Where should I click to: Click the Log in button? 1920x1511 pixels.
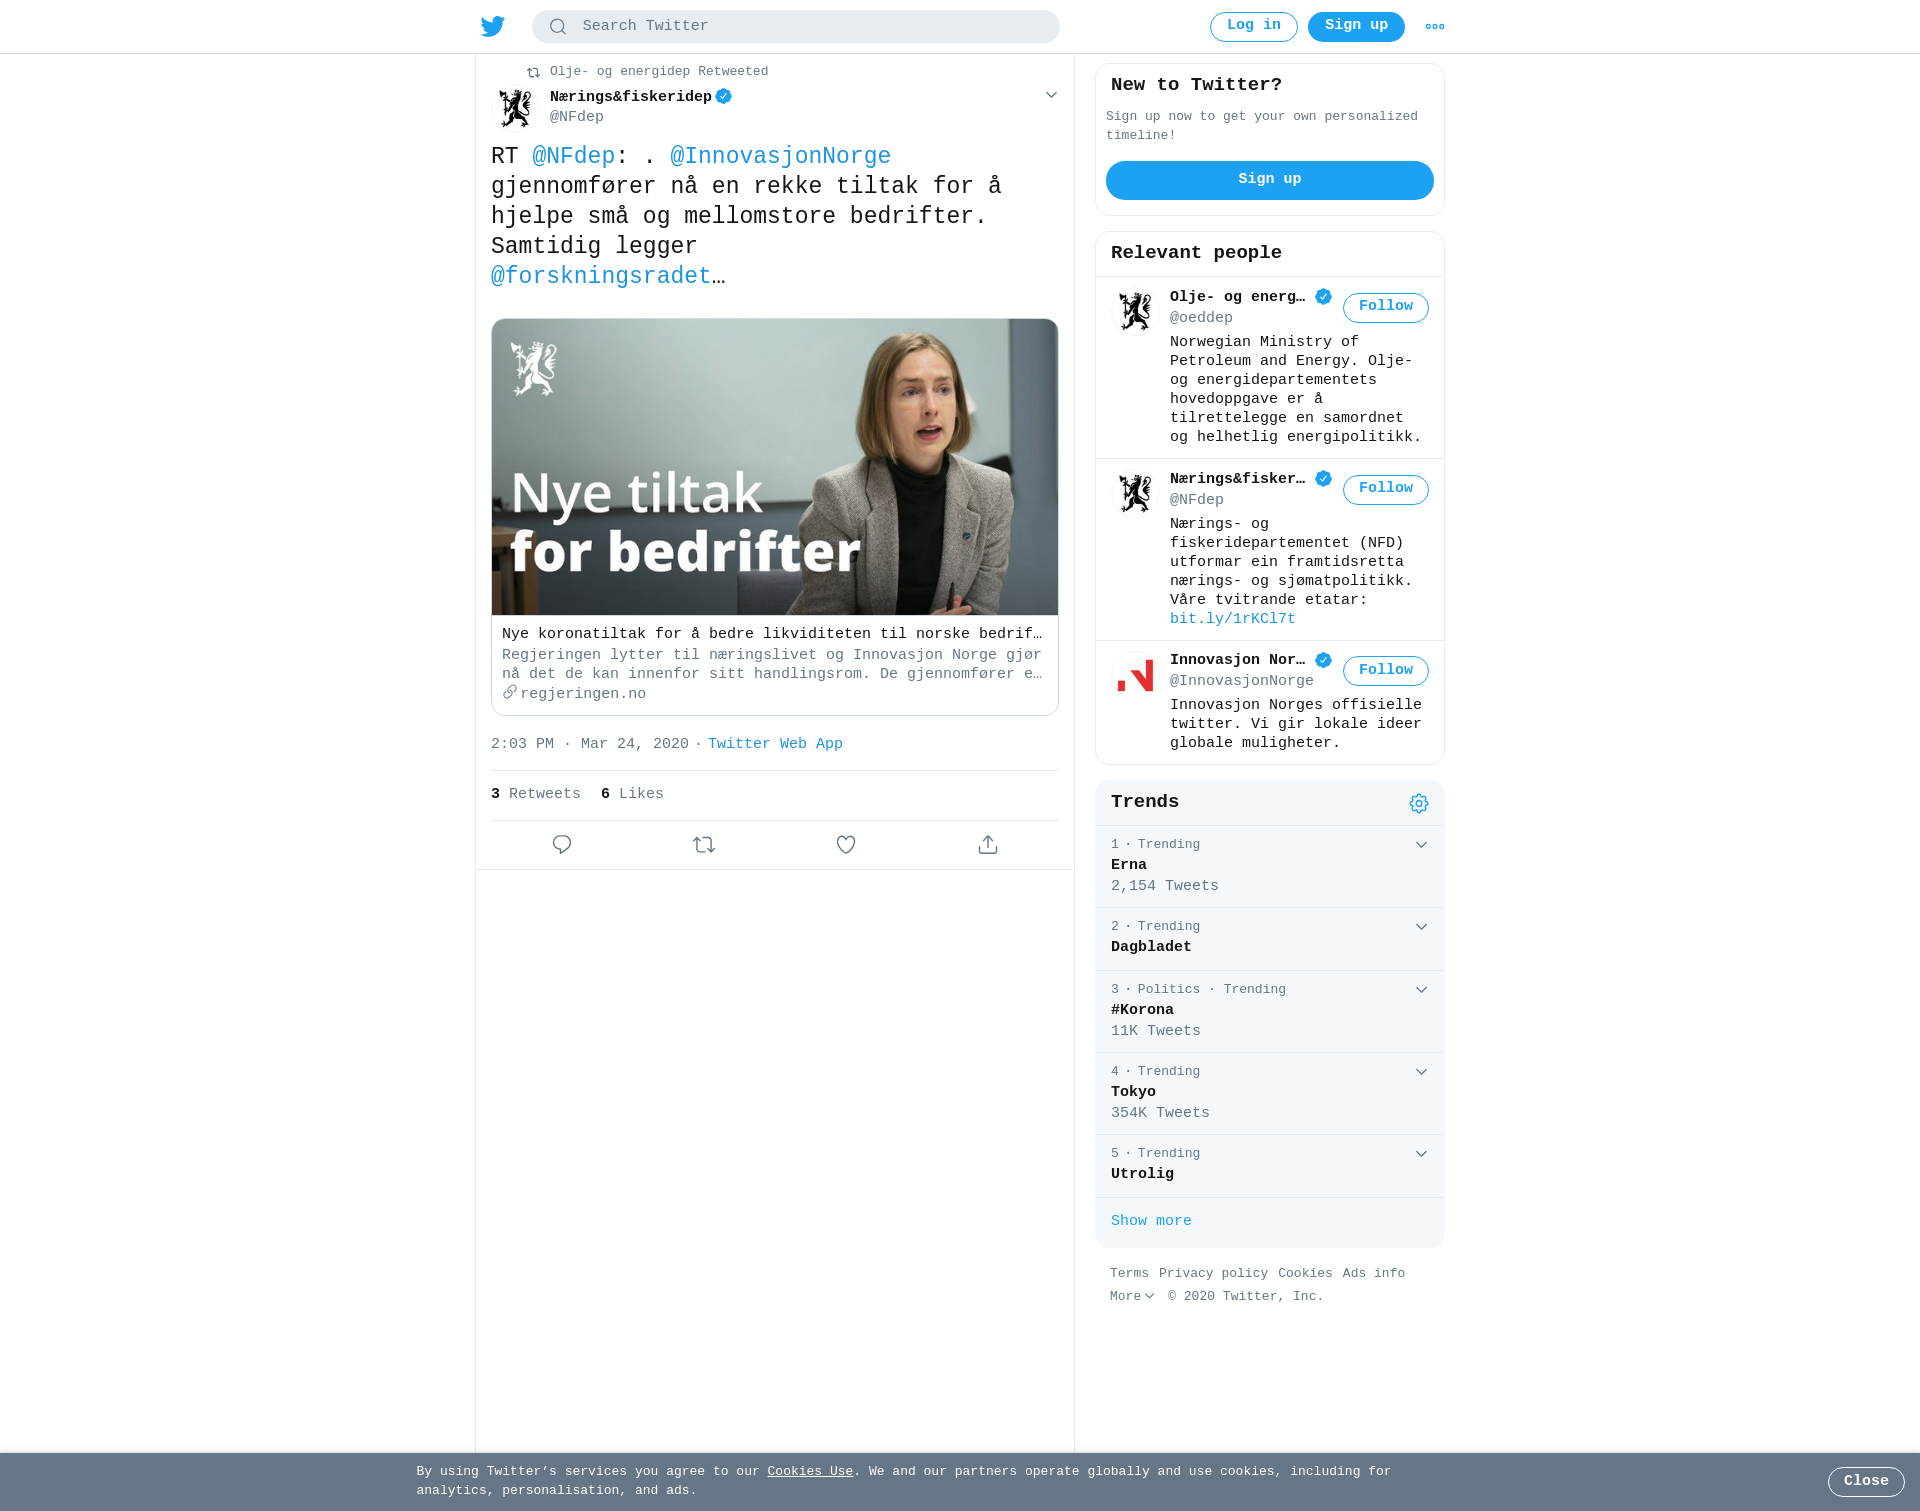click(x=1254, y=27)
